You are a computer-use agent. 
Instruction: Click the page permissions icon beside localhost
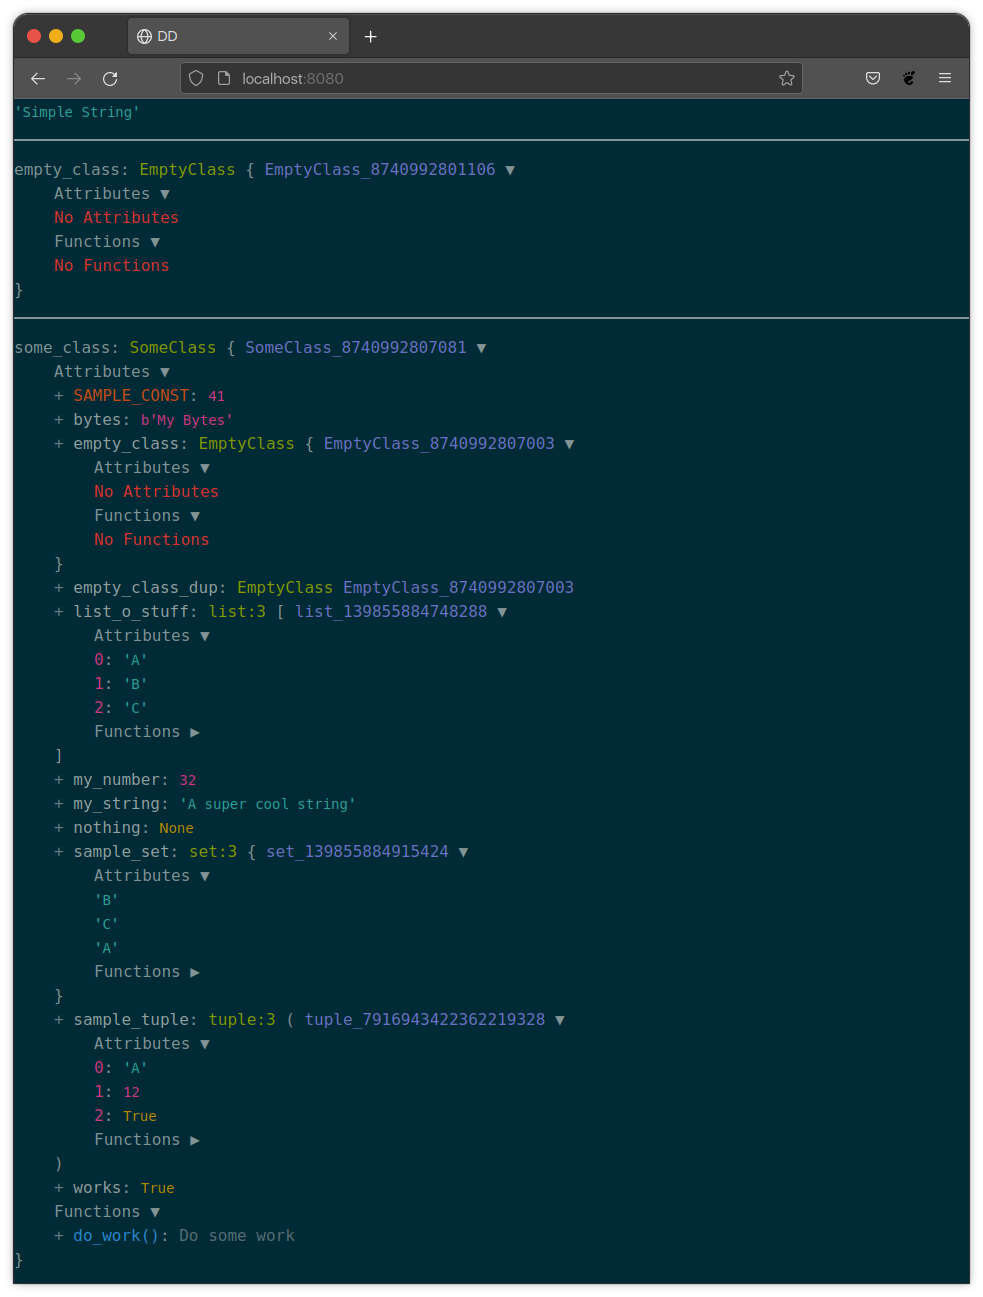(222, 78)
